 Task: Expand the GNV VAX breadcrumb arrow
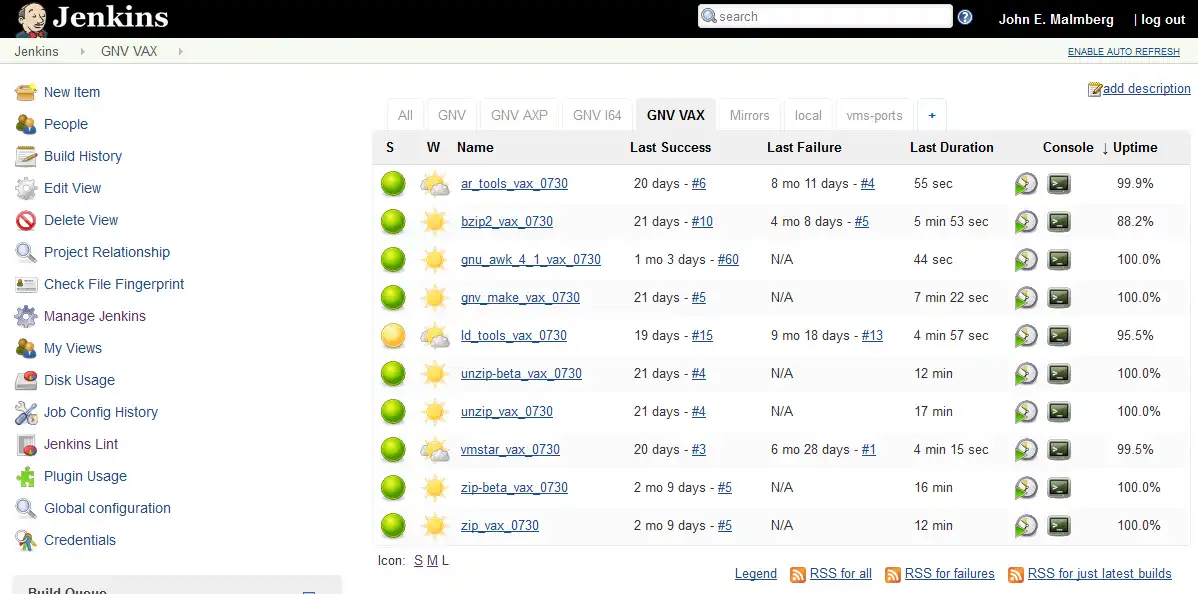[x=180, y=51]
